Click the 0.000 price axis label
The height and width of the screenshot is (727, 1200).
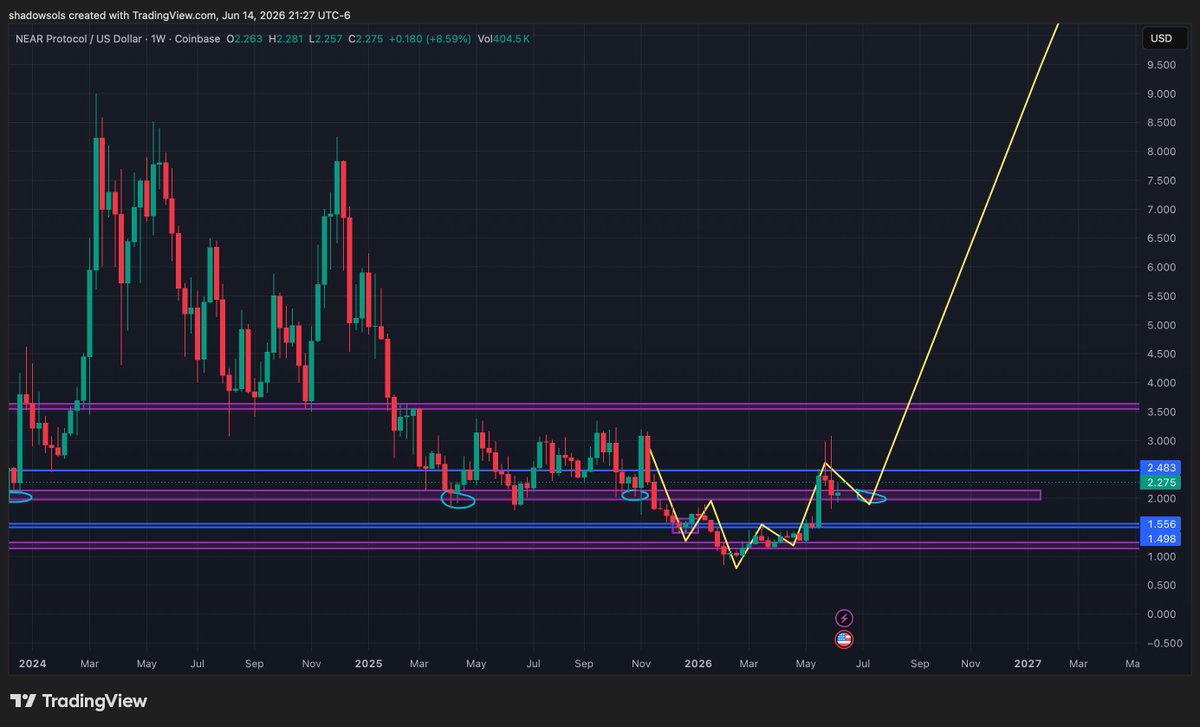pos(1161,614)
